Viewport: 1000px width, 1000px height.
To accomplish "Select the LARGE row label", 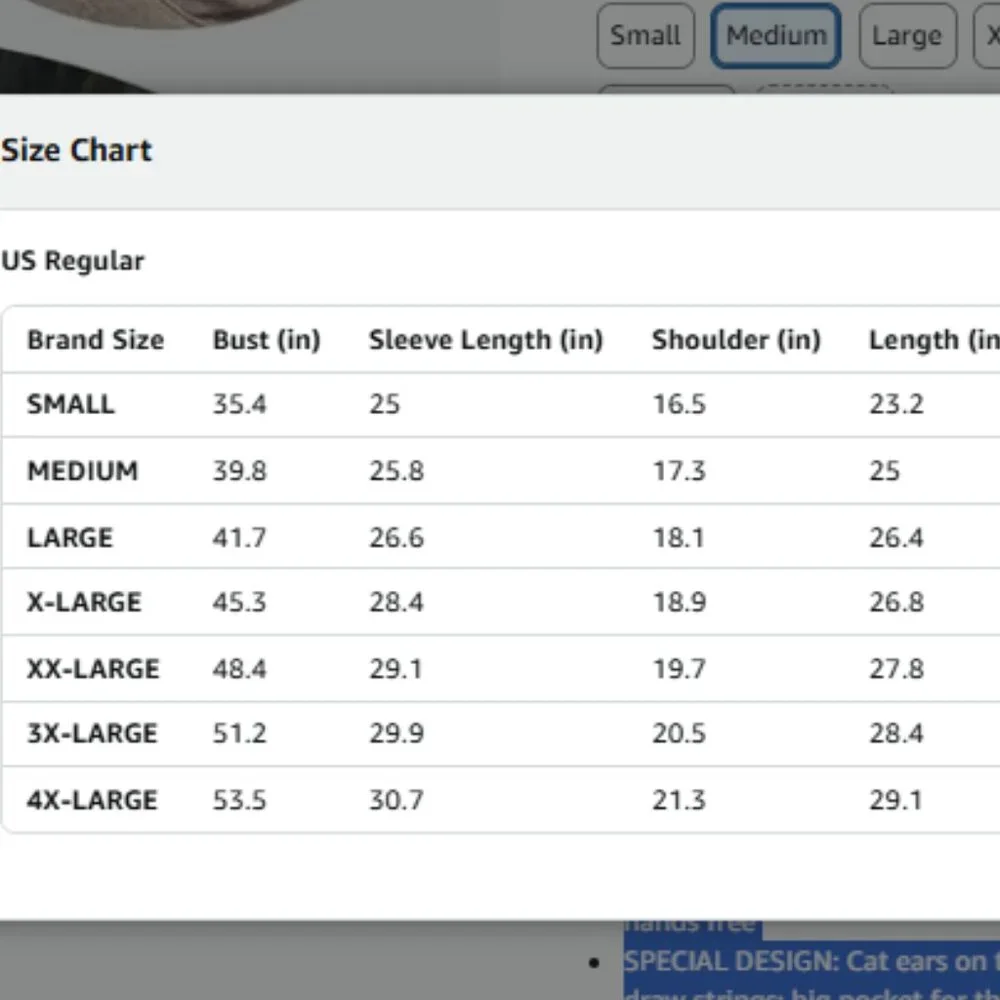I will pyautogui.click(x=70, y=538).
